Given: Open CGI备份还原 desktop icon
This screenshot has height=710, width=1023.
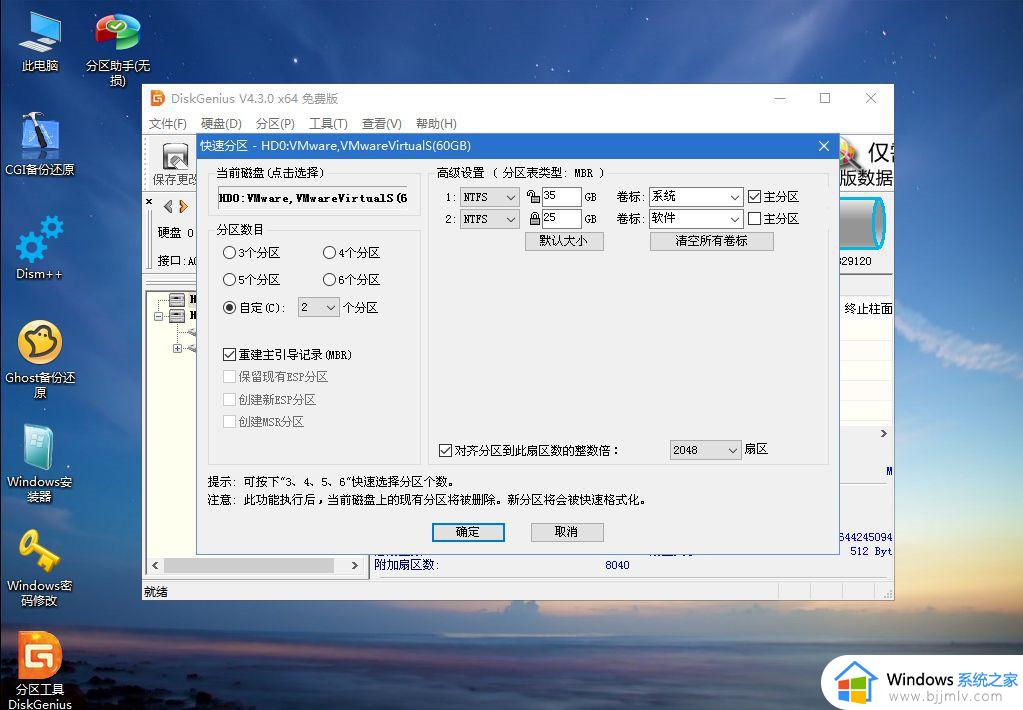Looking at the screenshot, I should (40, 144).
